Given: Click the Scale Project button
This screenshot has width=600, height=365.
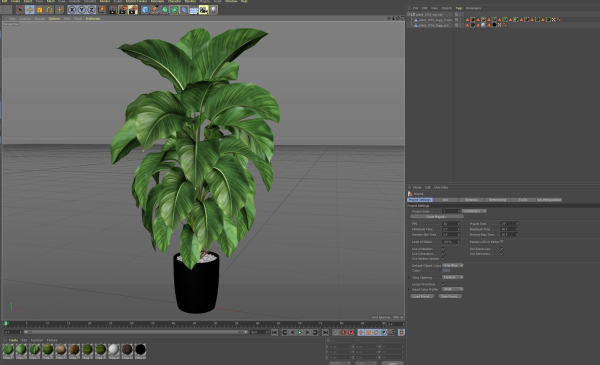Looking at the screenshot, I should point(436,217).
